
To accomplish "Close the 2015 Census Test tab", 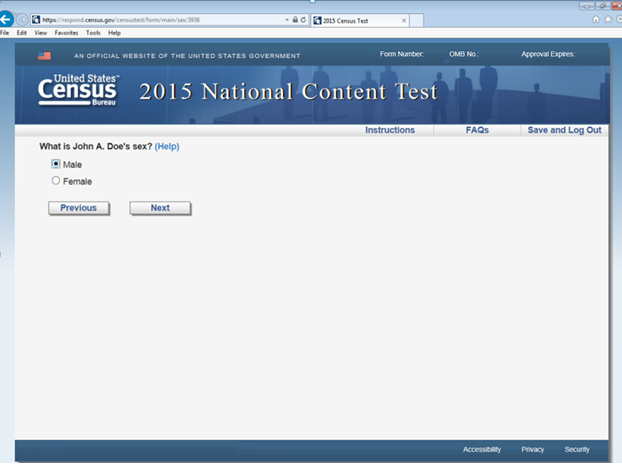I will (x=404, y=21).
